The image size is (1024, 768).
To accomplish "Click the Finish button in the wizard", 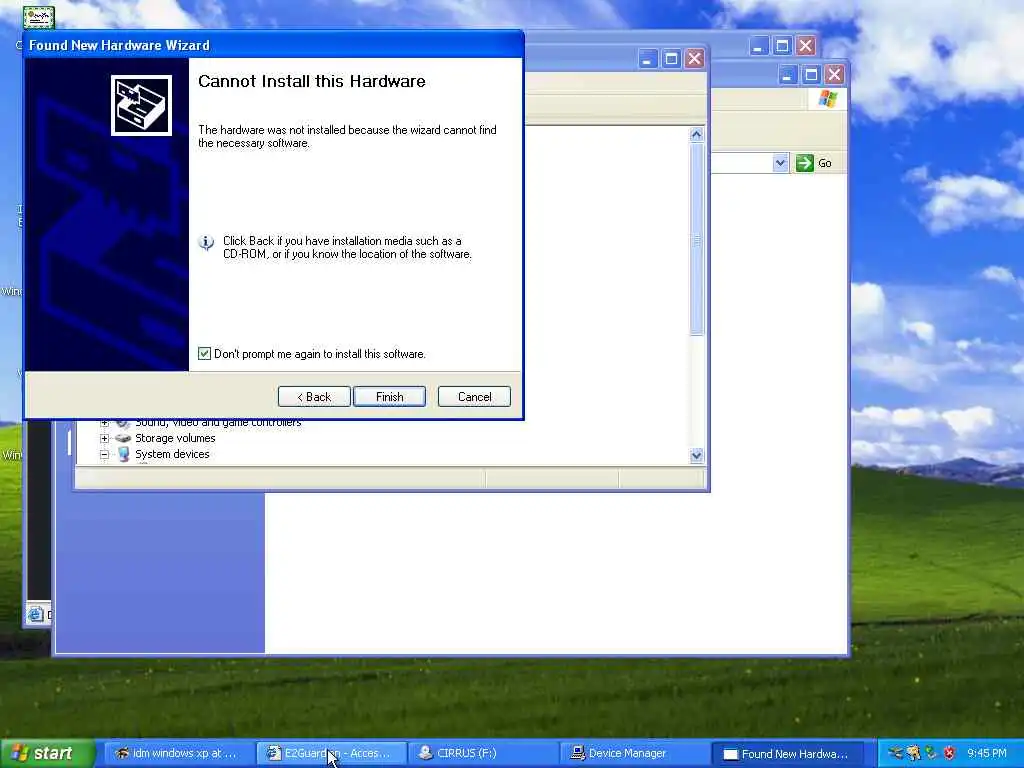I will click(389, 396).
